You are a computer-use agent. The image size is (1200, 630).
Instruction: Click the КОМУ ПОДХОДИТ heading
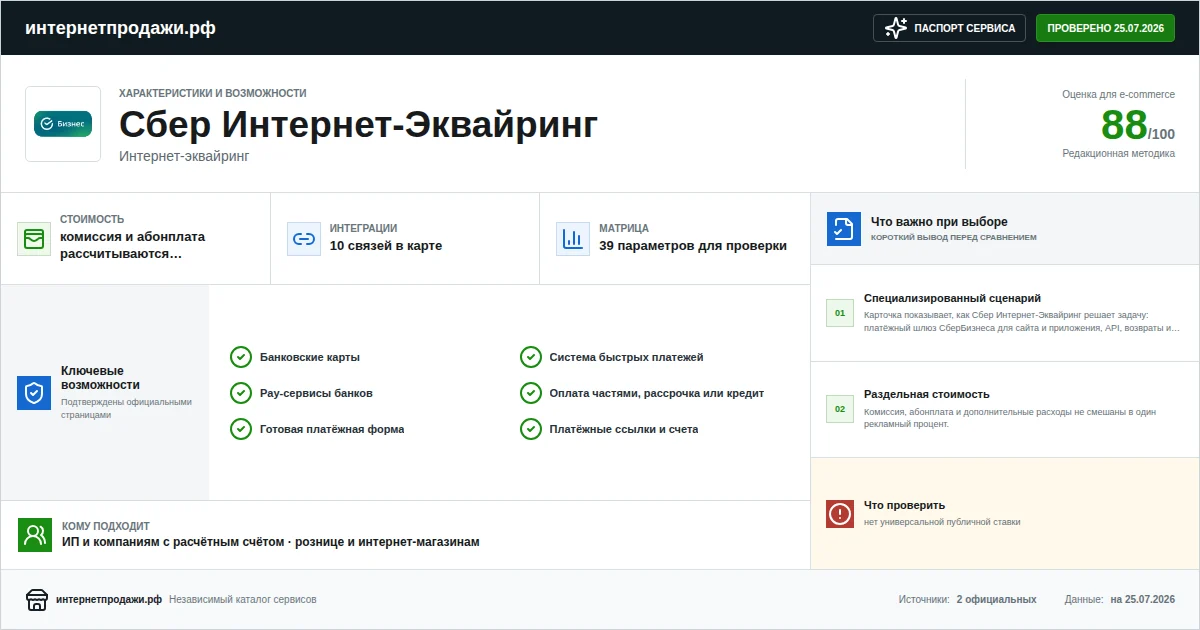pos(106,526)
